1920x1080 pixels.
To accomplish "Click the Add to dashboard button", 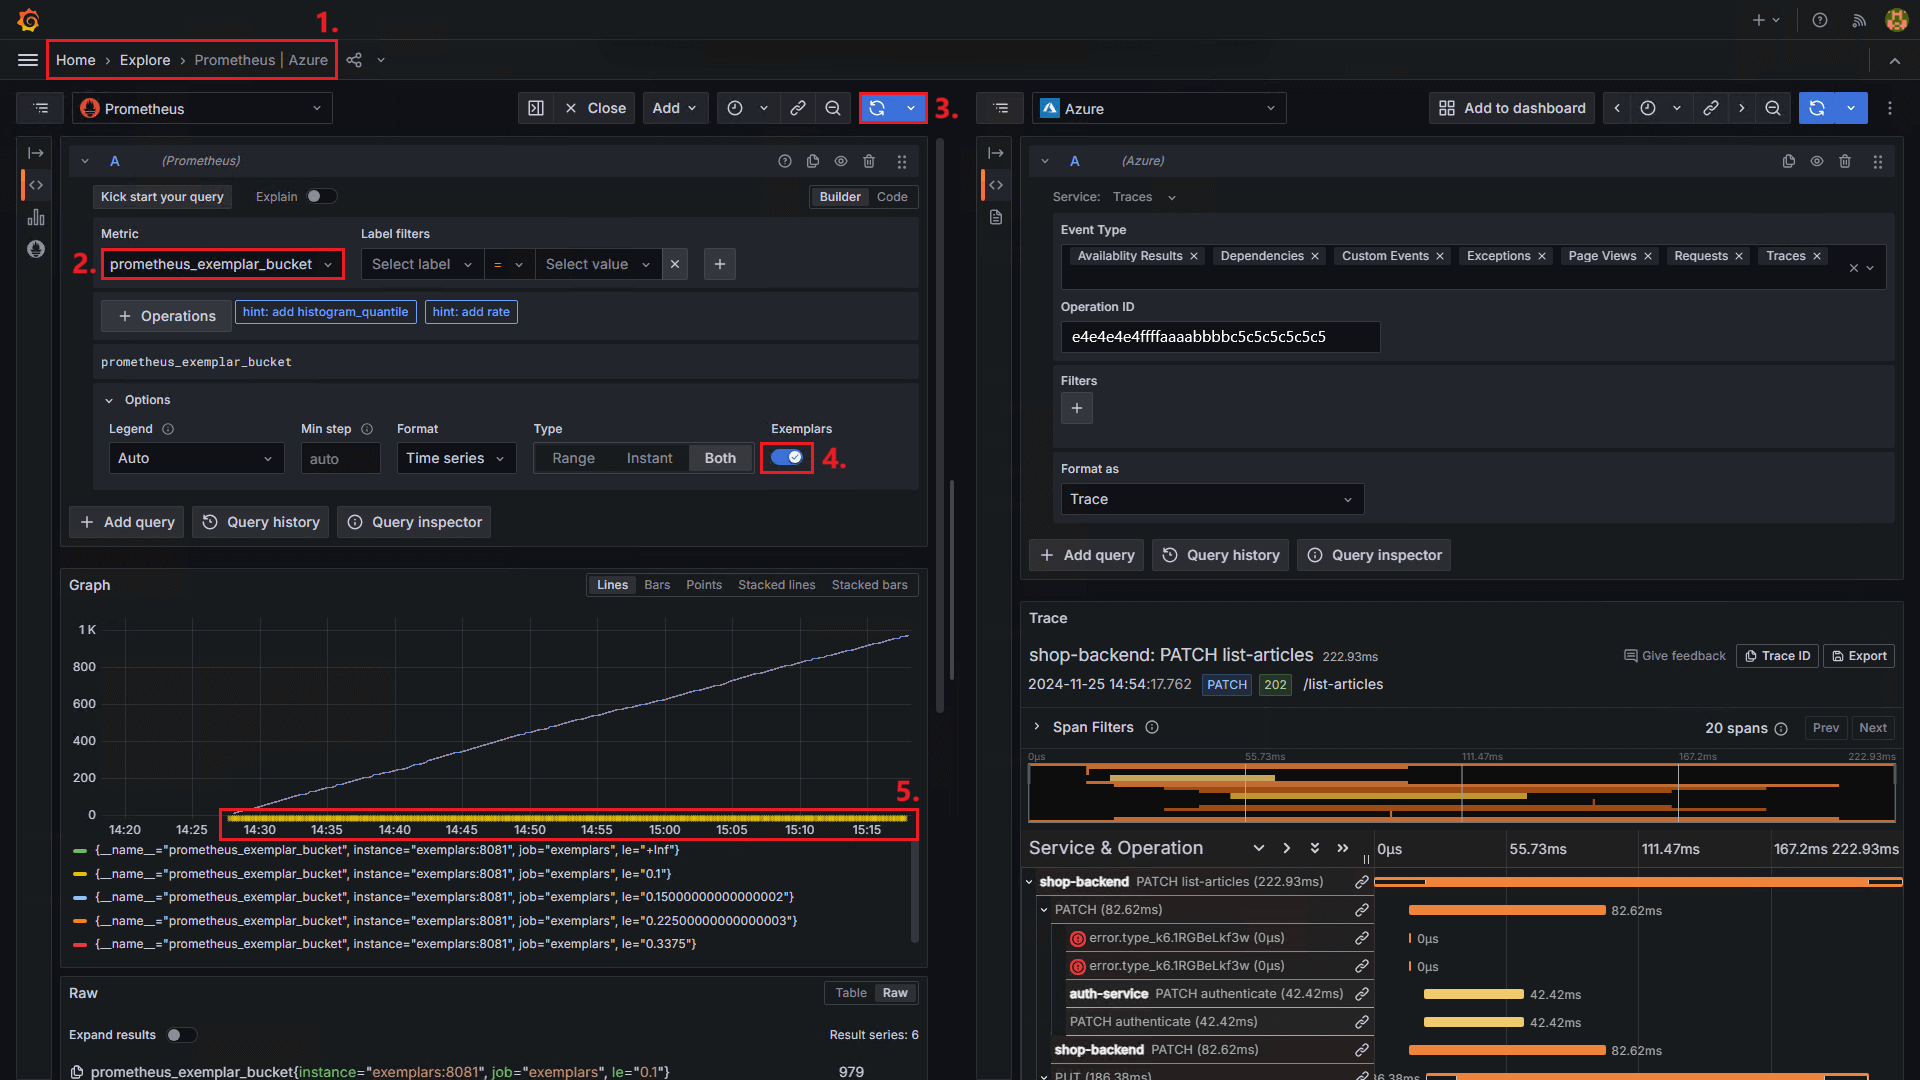I will [1512, 108].
